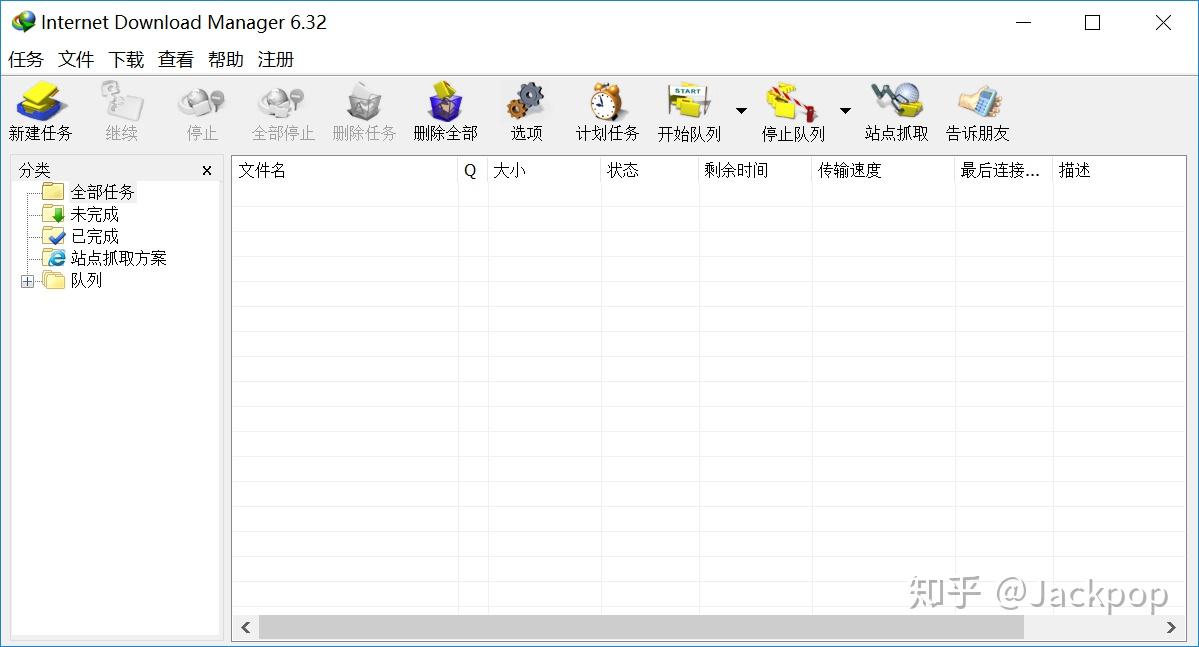1199x647 pixels.
Task: Click the 继续 (resume) toolbar icon
Action: click(x=122, y=102)
